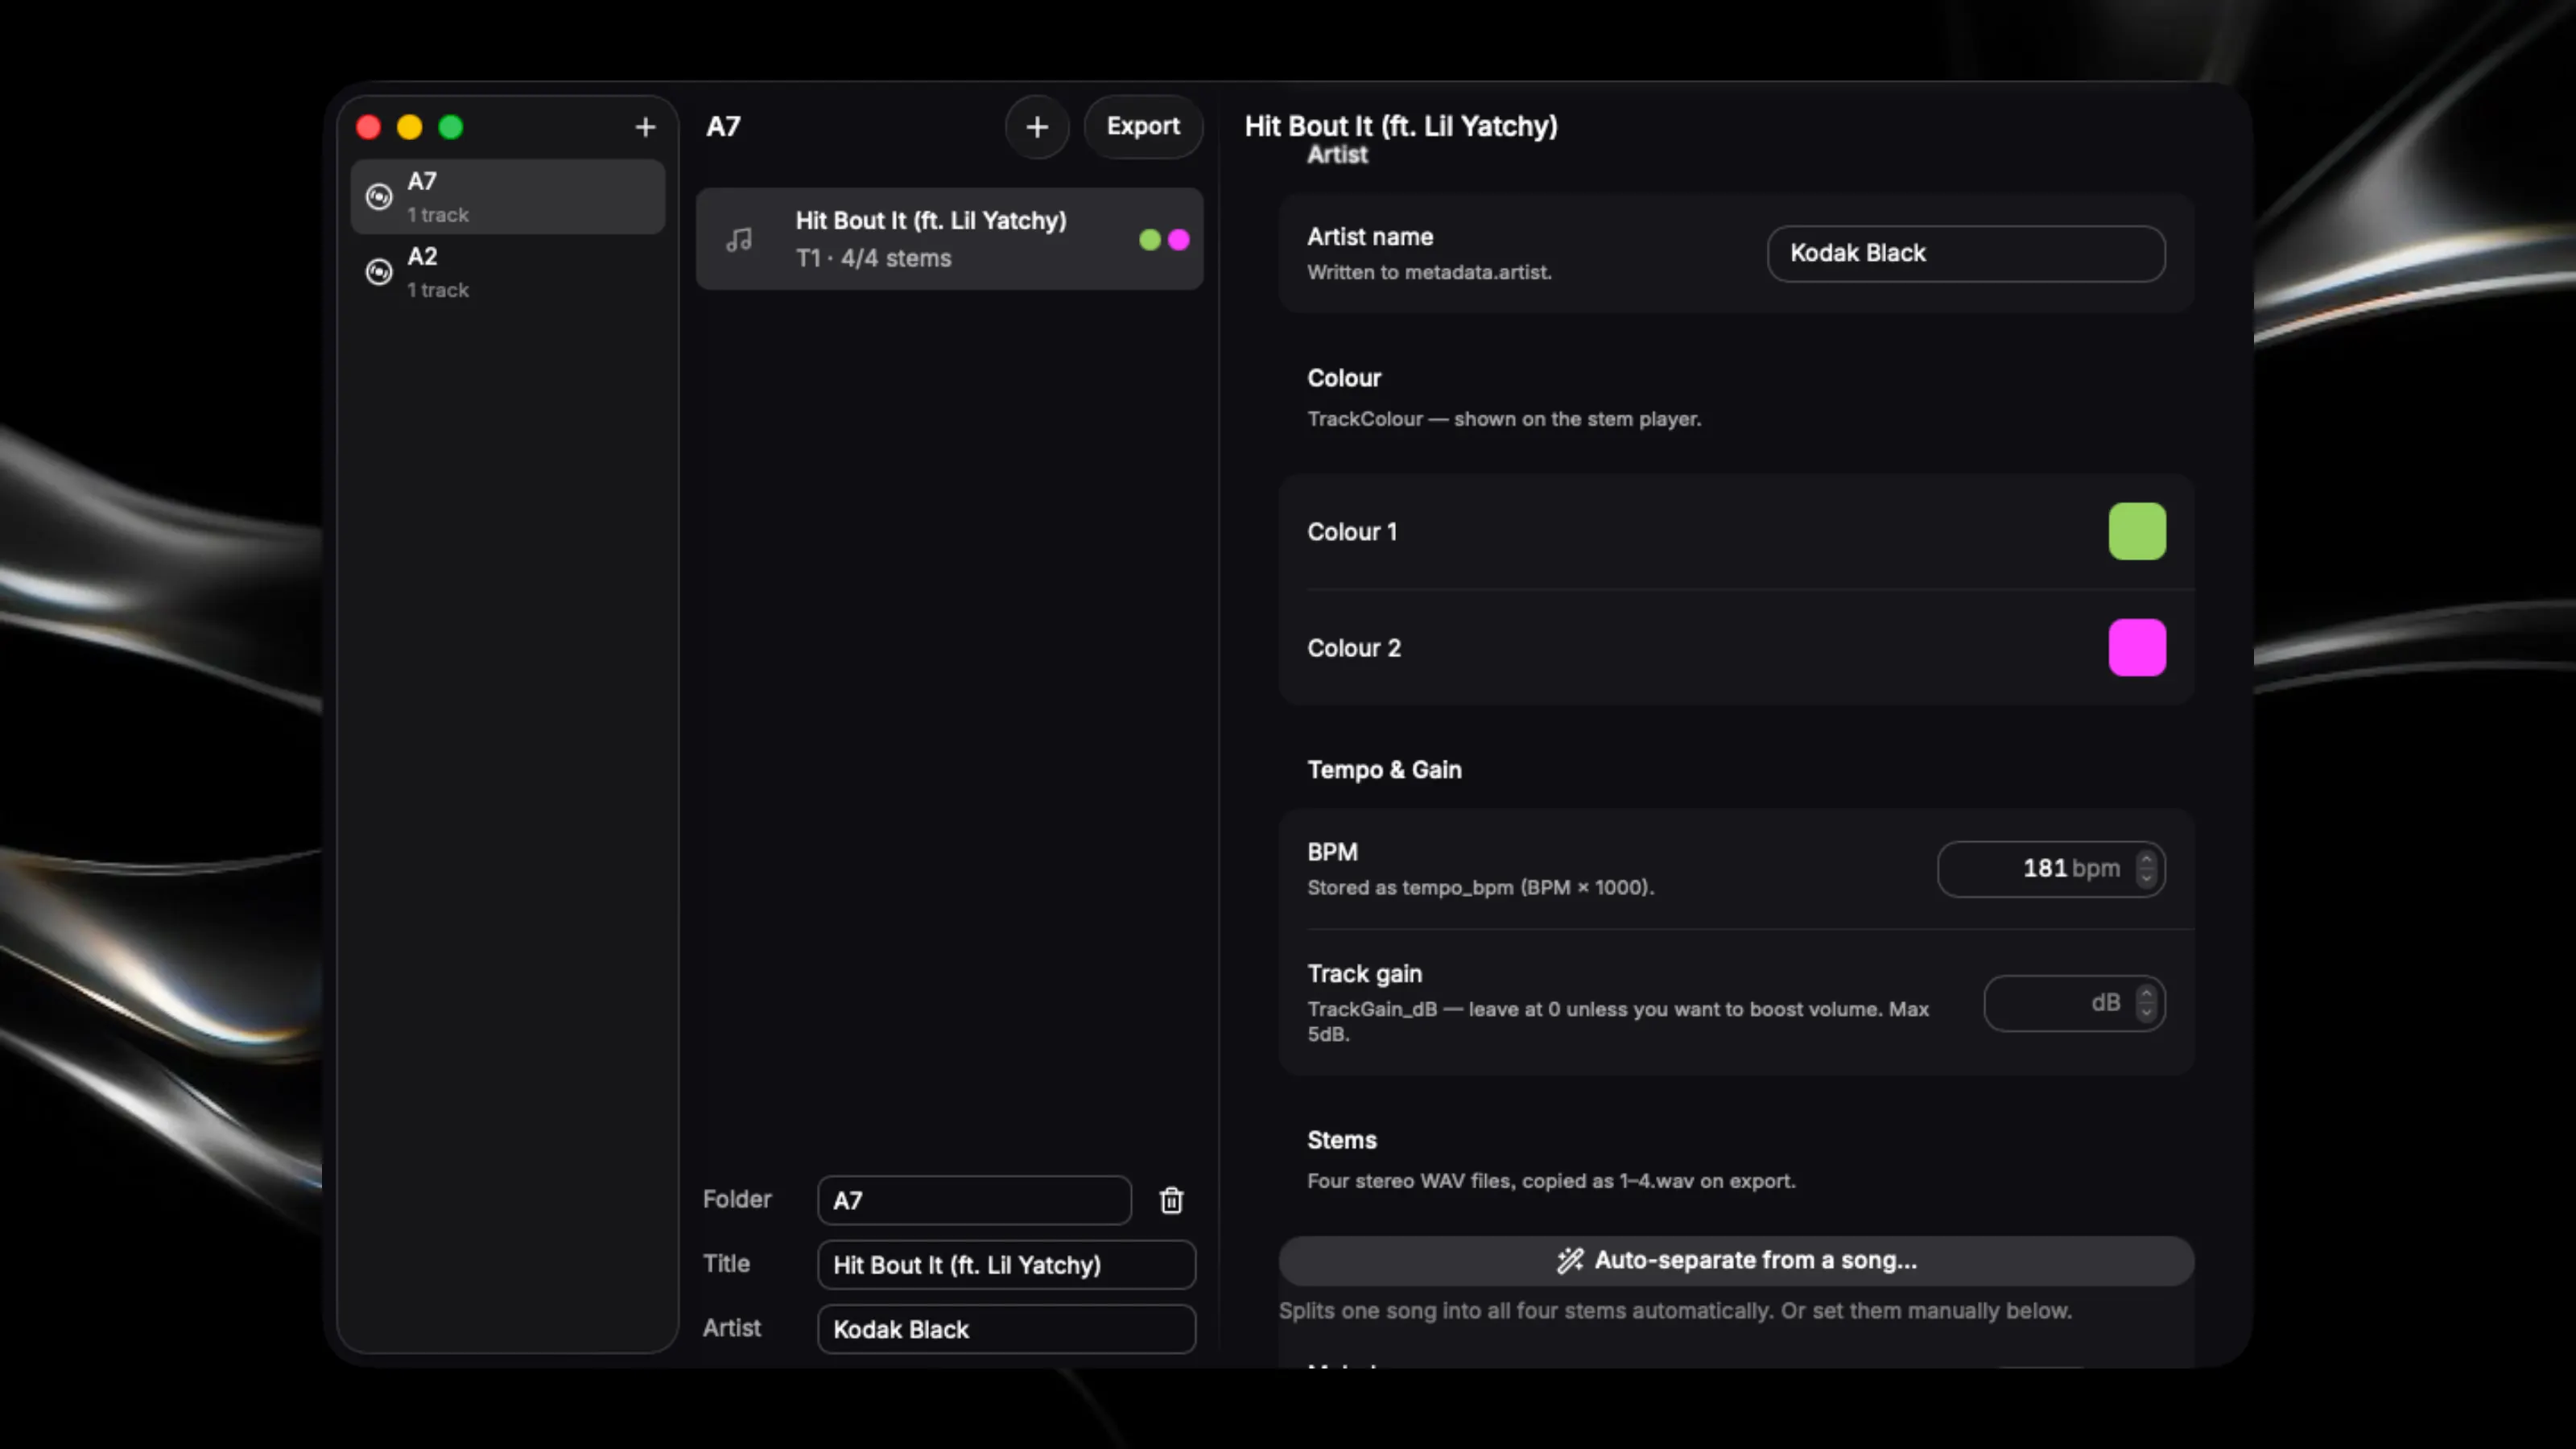Click the green fullscreen window button

pyautogui.click(x=451, y=127)
